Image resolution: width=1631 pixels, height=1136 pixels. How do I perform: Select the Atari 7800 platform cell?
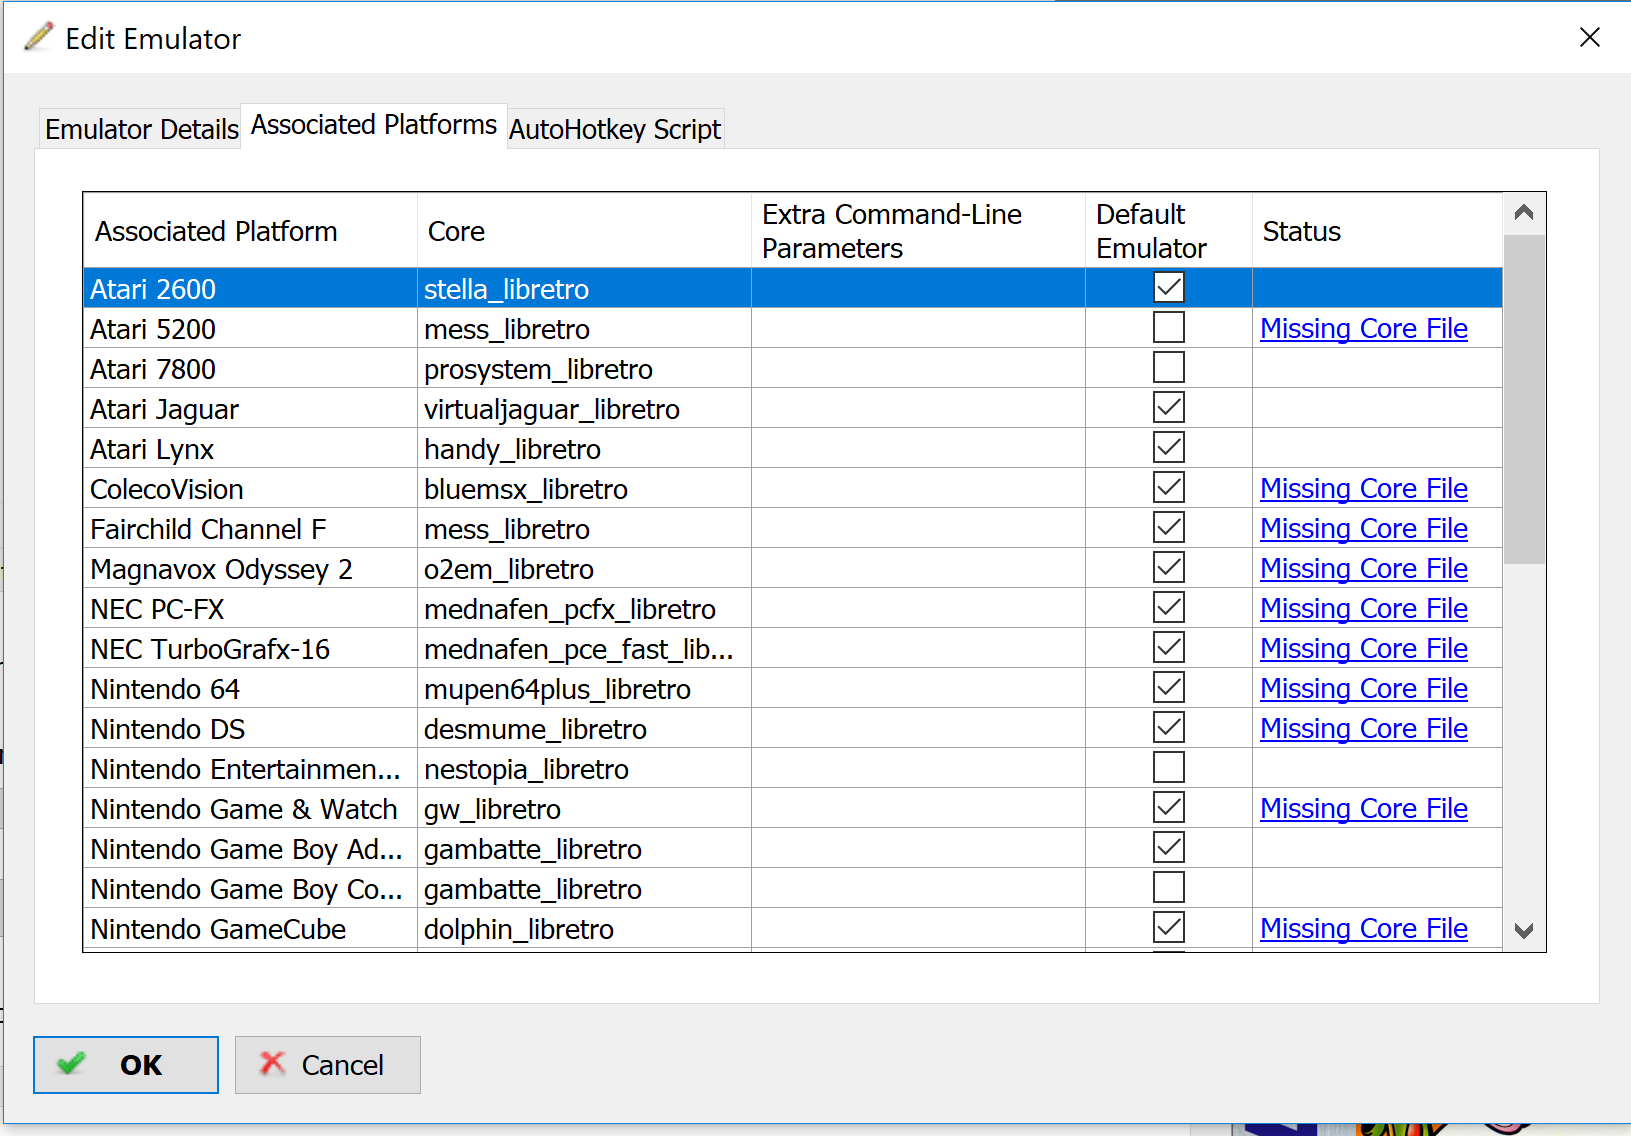point(250,369)
